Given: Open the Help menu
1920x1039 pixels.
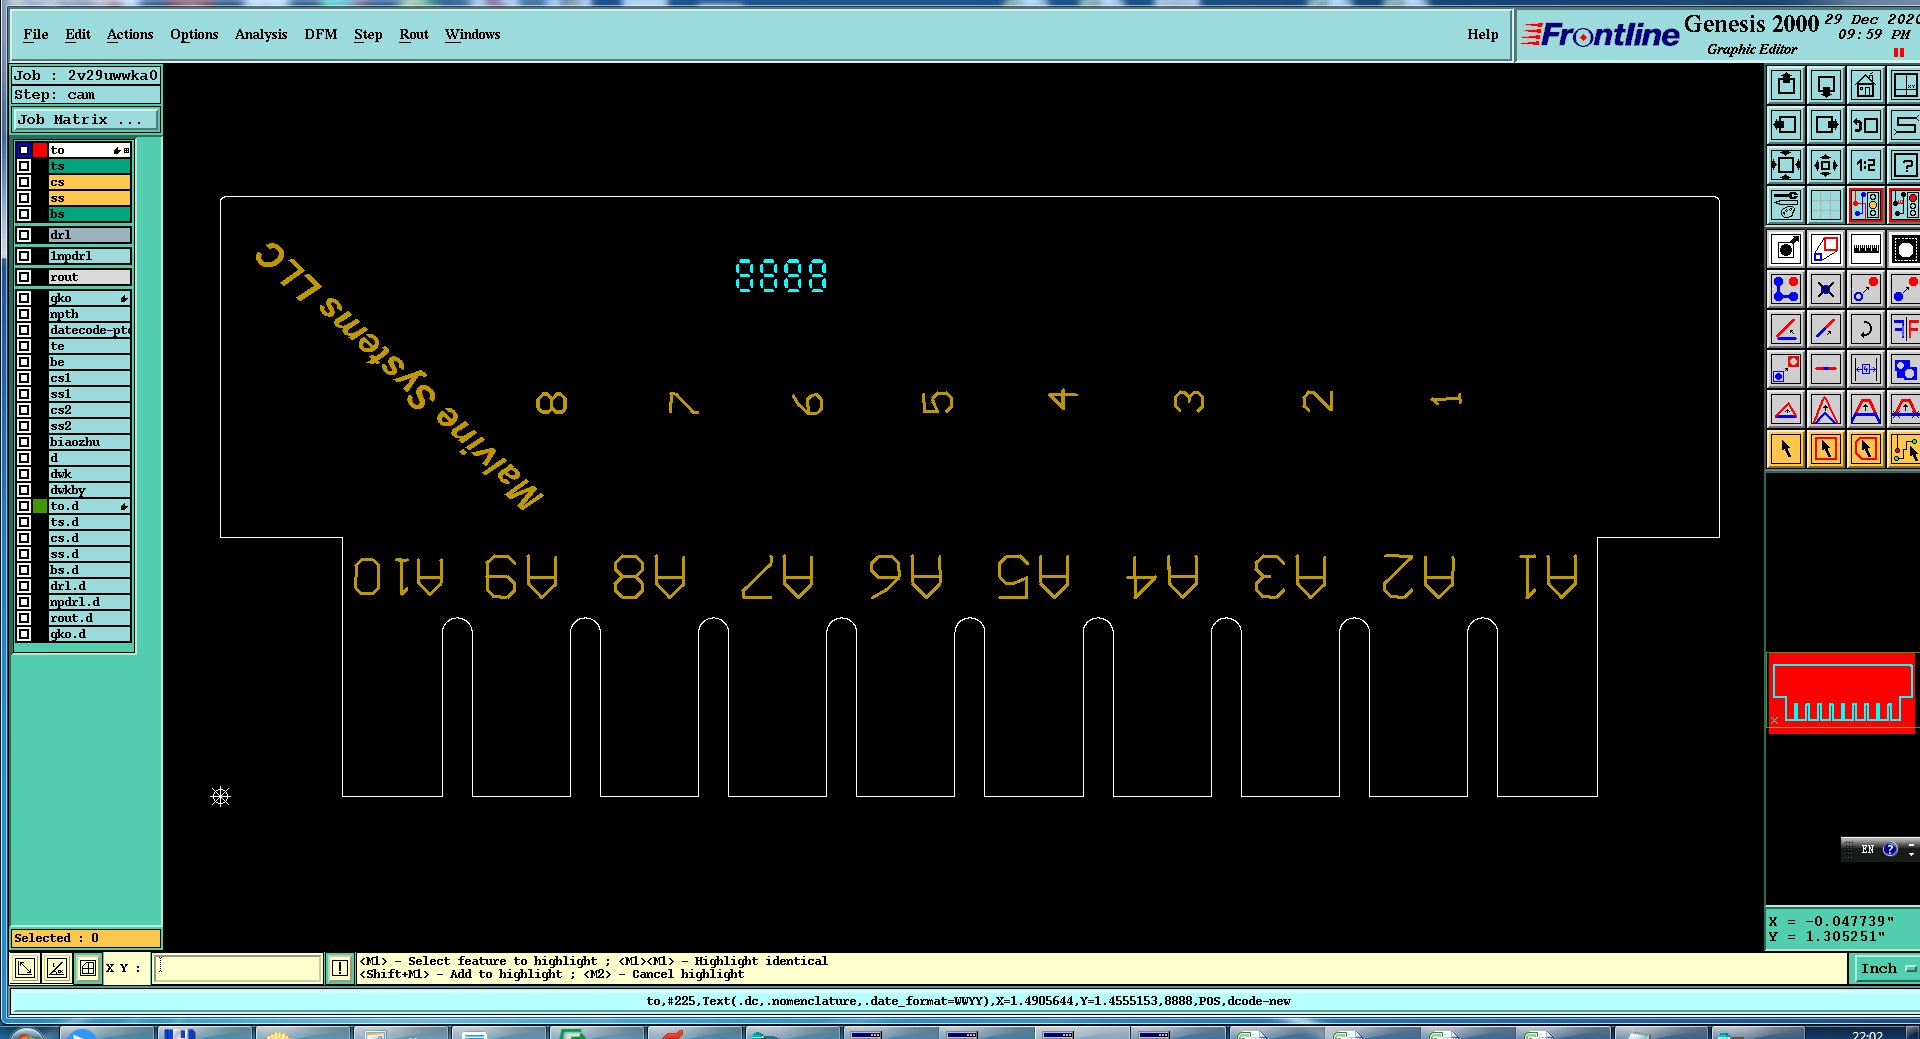Looking at the screenshot, I should 1483,34.
